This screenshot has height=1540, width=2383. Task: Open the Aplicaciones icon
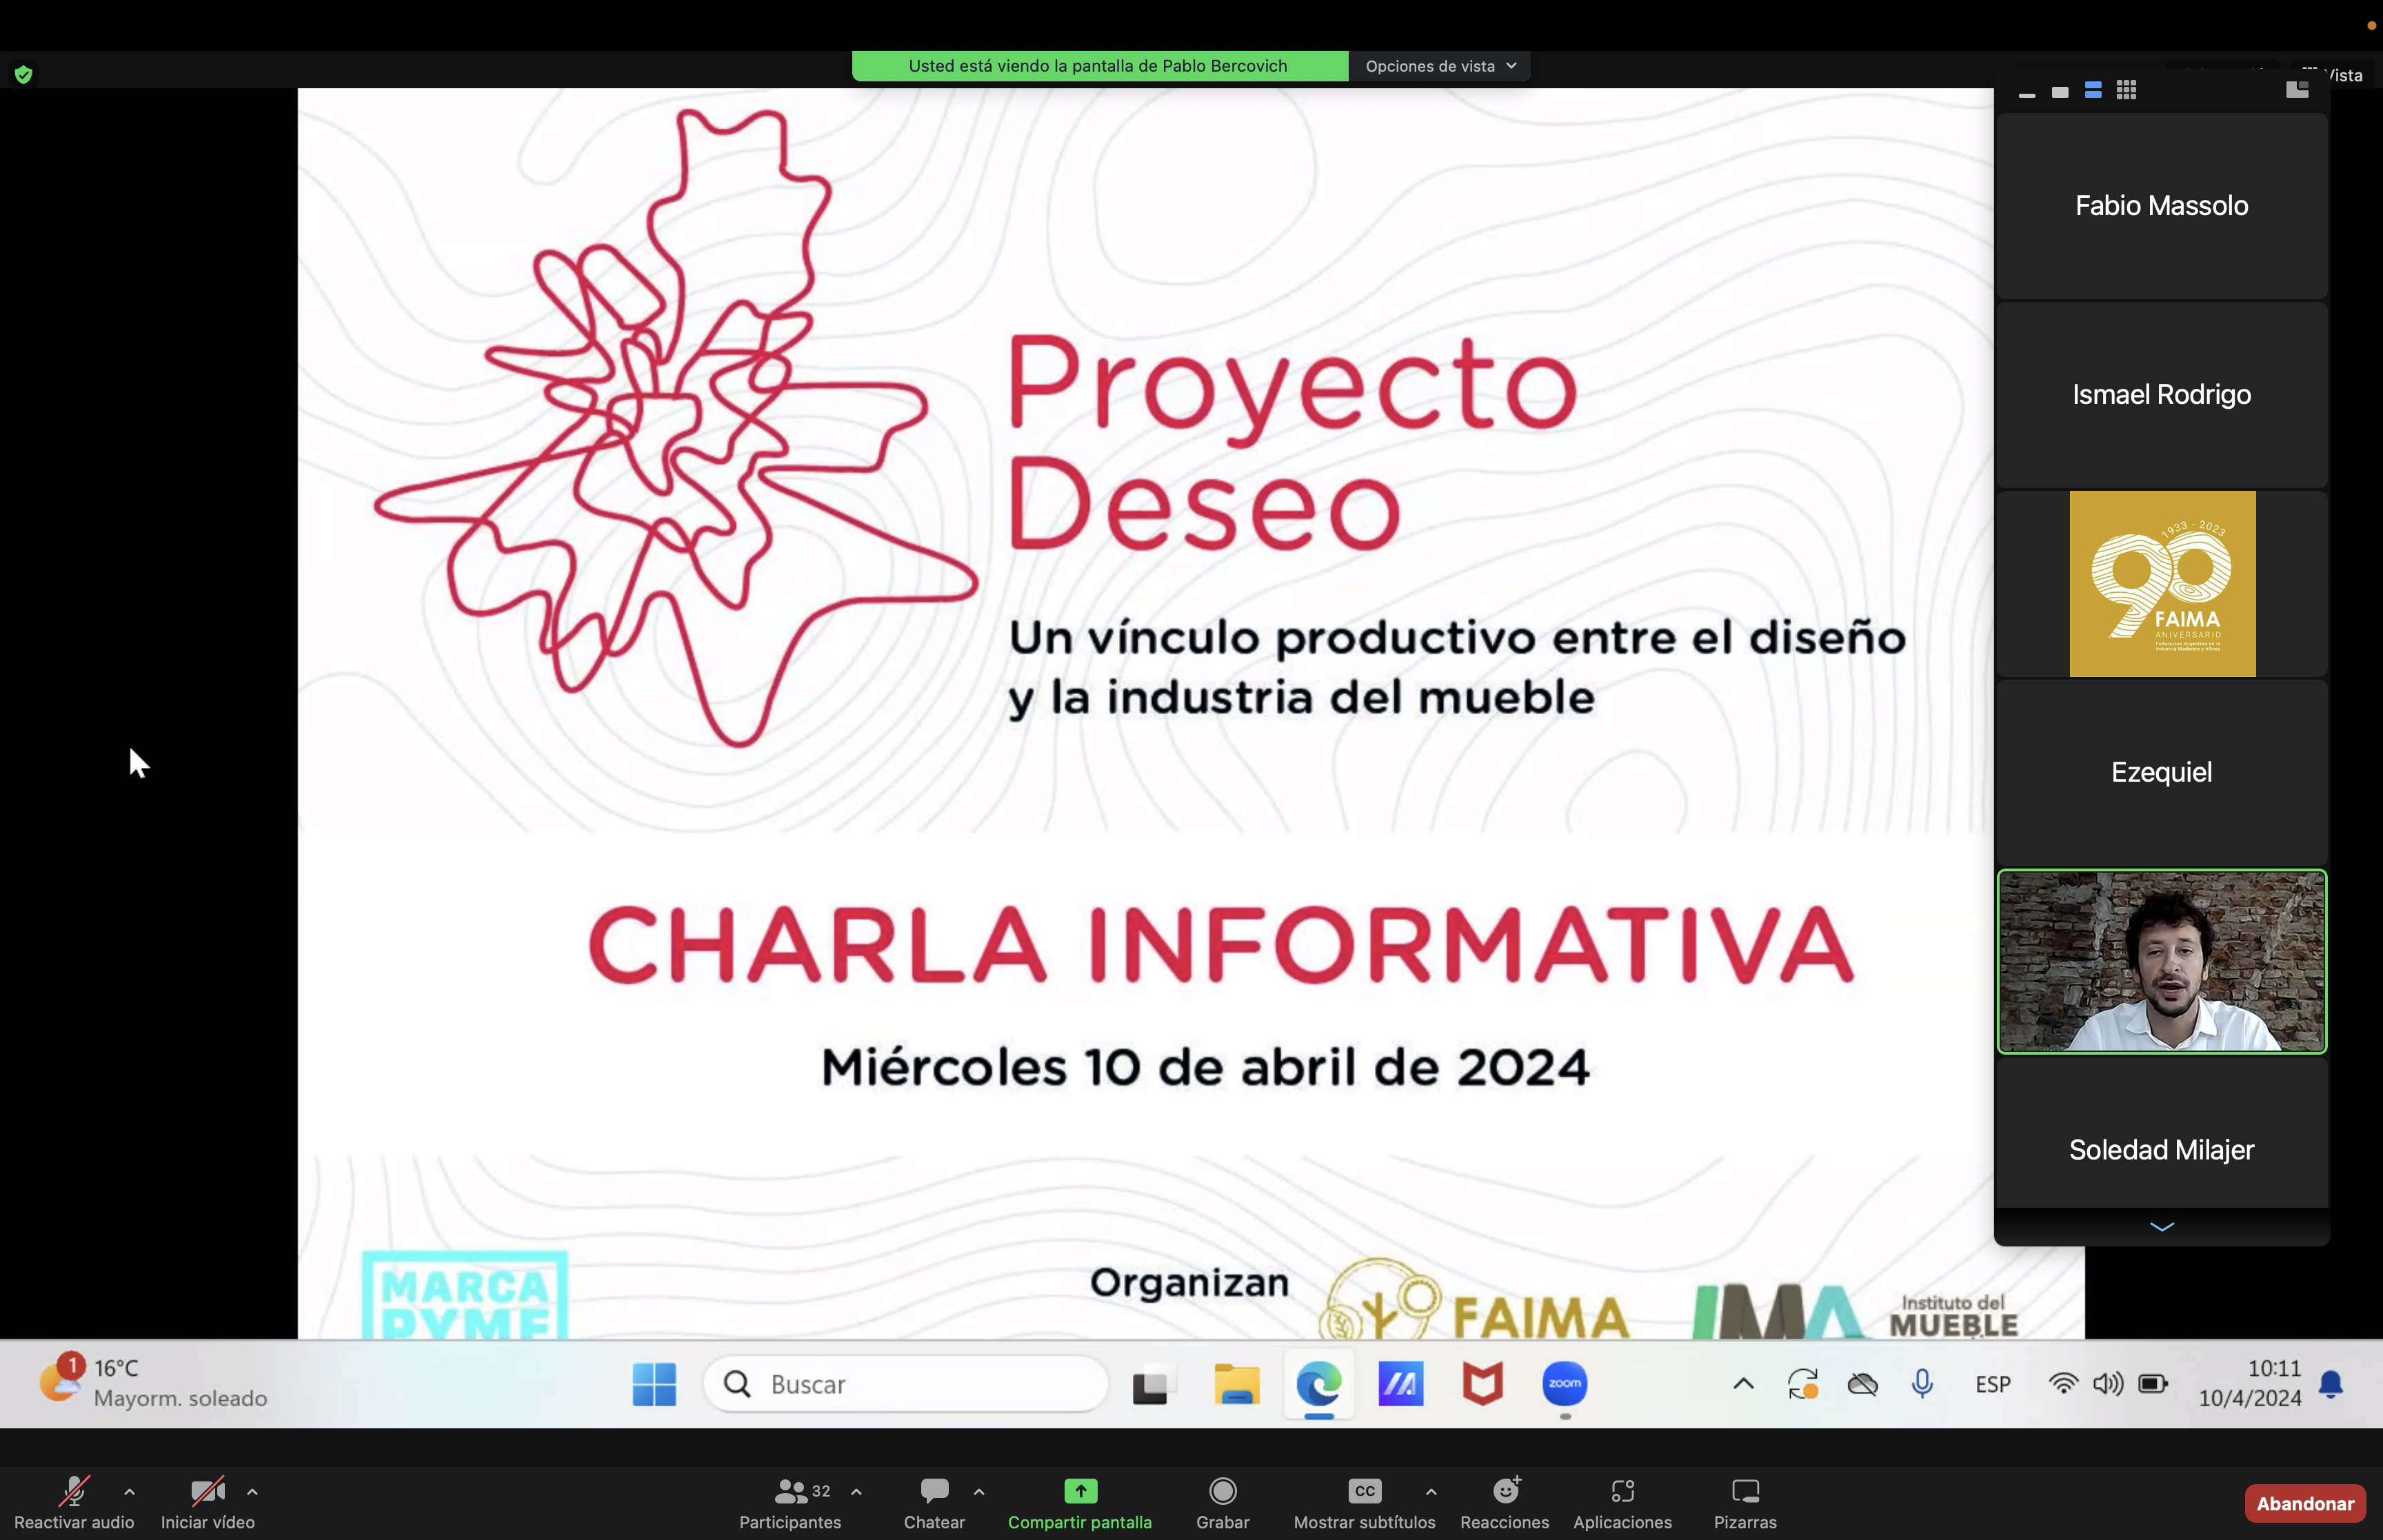click(1622, 1491)
